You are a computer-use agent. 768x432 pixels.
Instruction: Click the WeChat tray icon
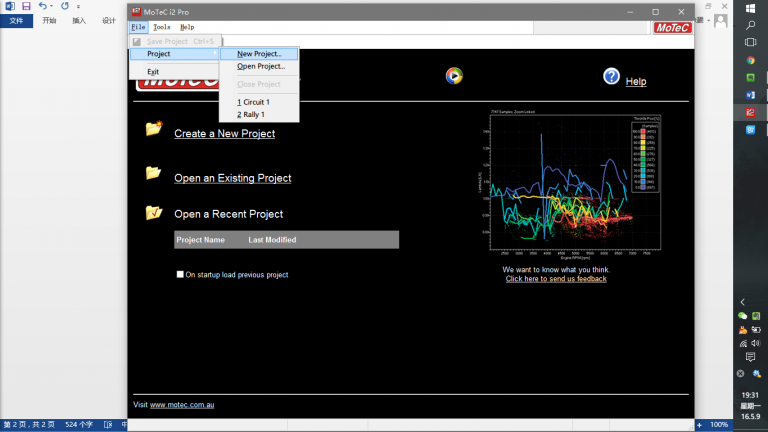(743, 316)
